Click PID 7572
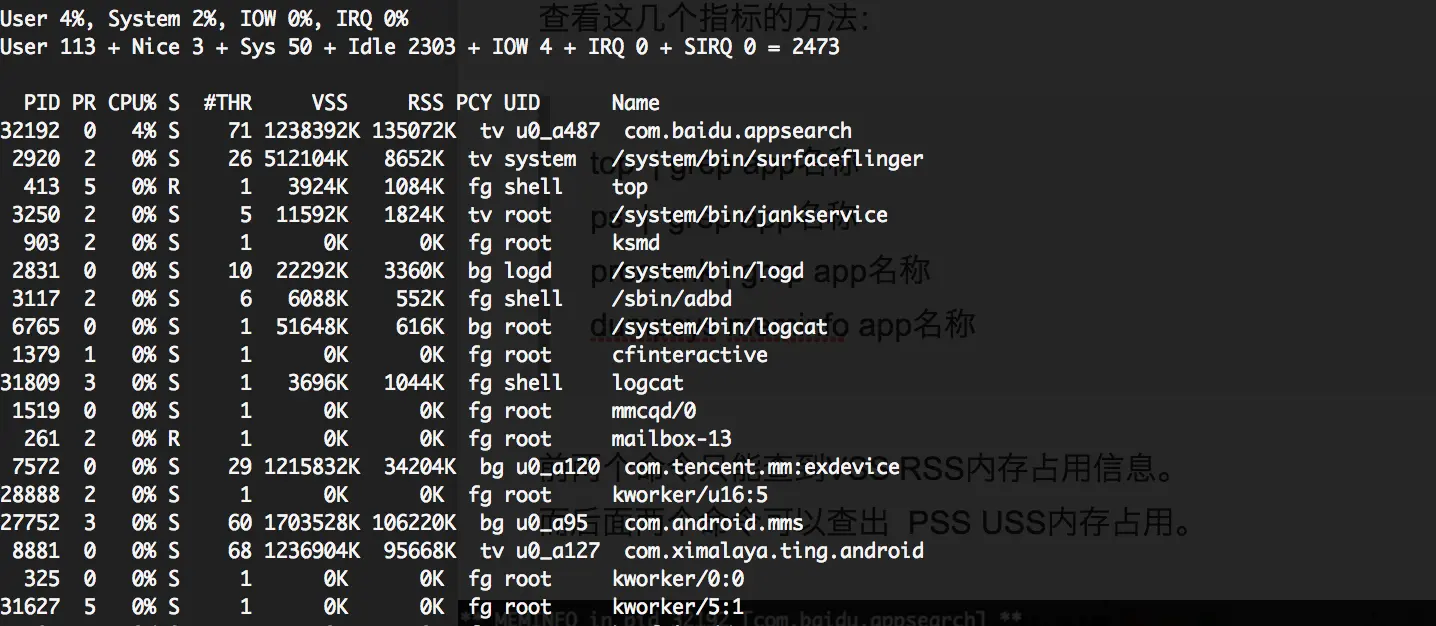The image size is (1436, 626). pos(36,467)
